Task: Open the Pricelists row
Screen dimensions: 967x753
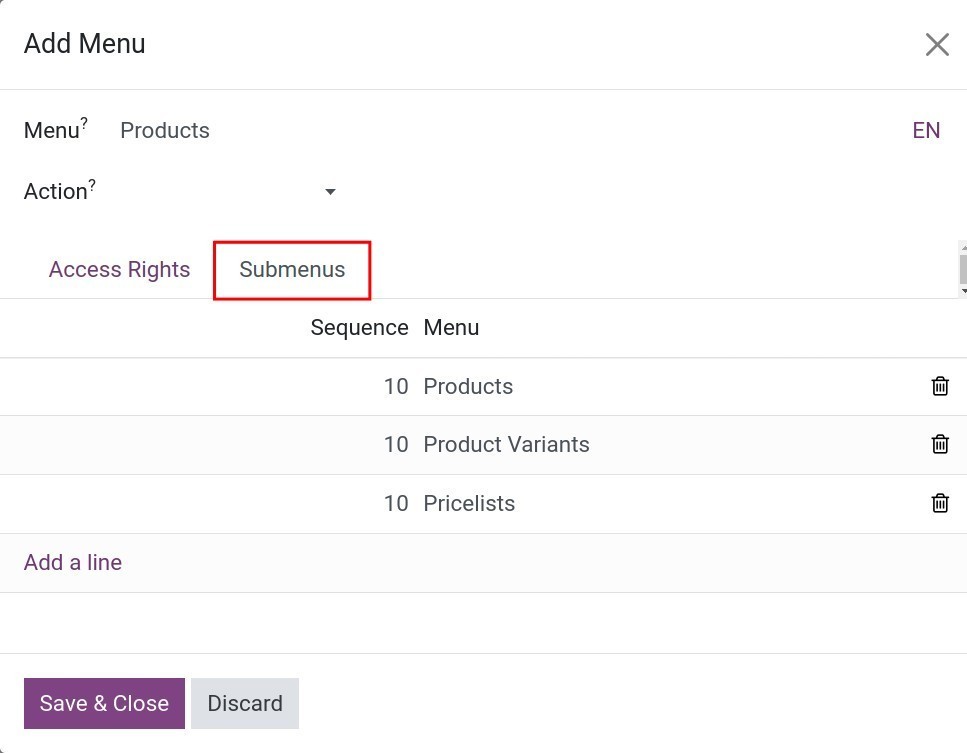Action: (484, 504)
